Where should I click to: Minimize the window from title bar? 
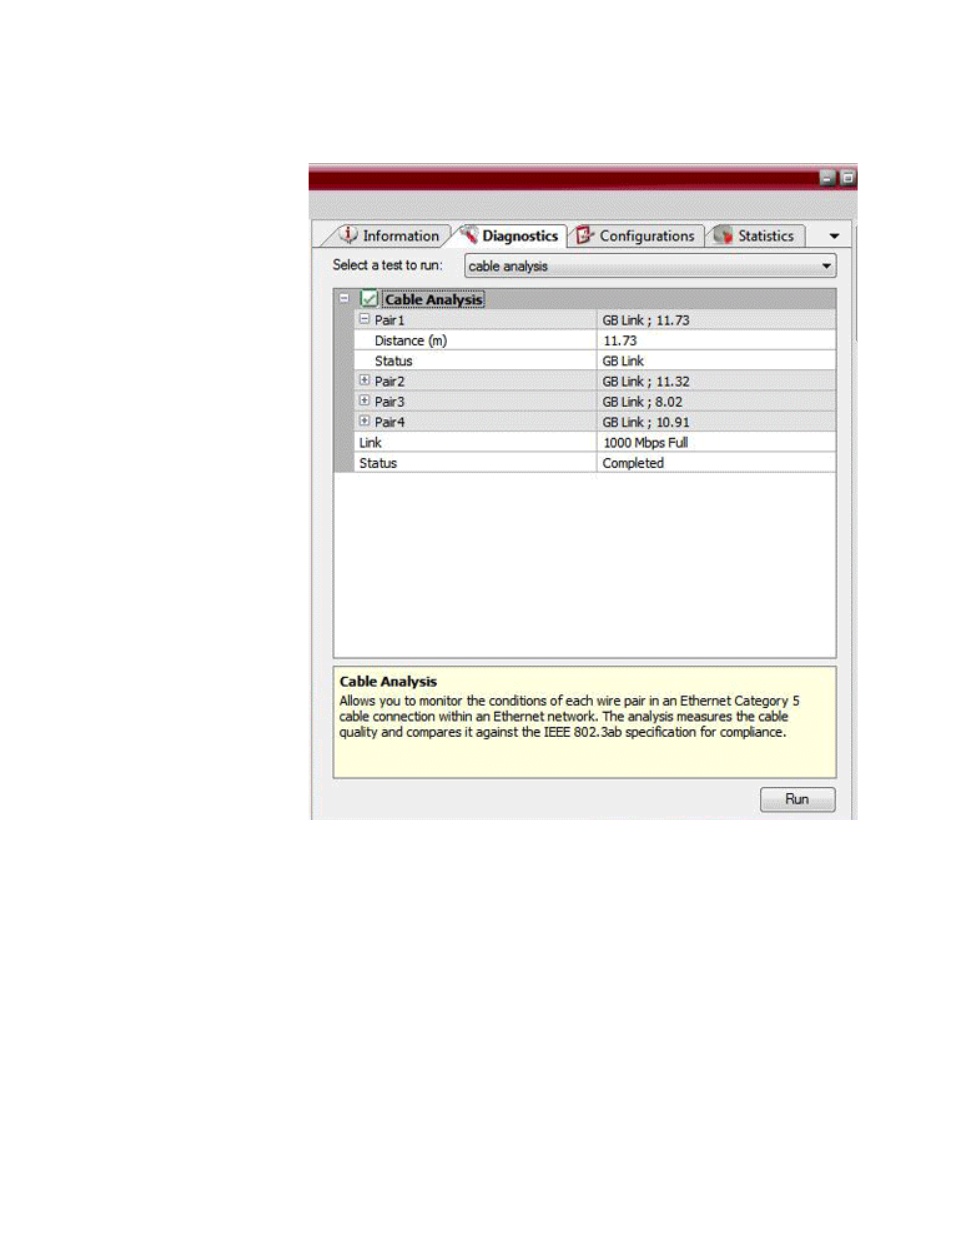click(x=827, y=177)
